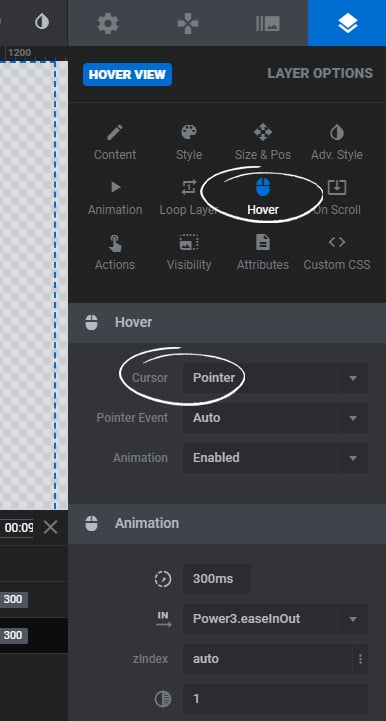Open the Adv. Style section
This screenshot has height=721, width=386.
[337, 143]
